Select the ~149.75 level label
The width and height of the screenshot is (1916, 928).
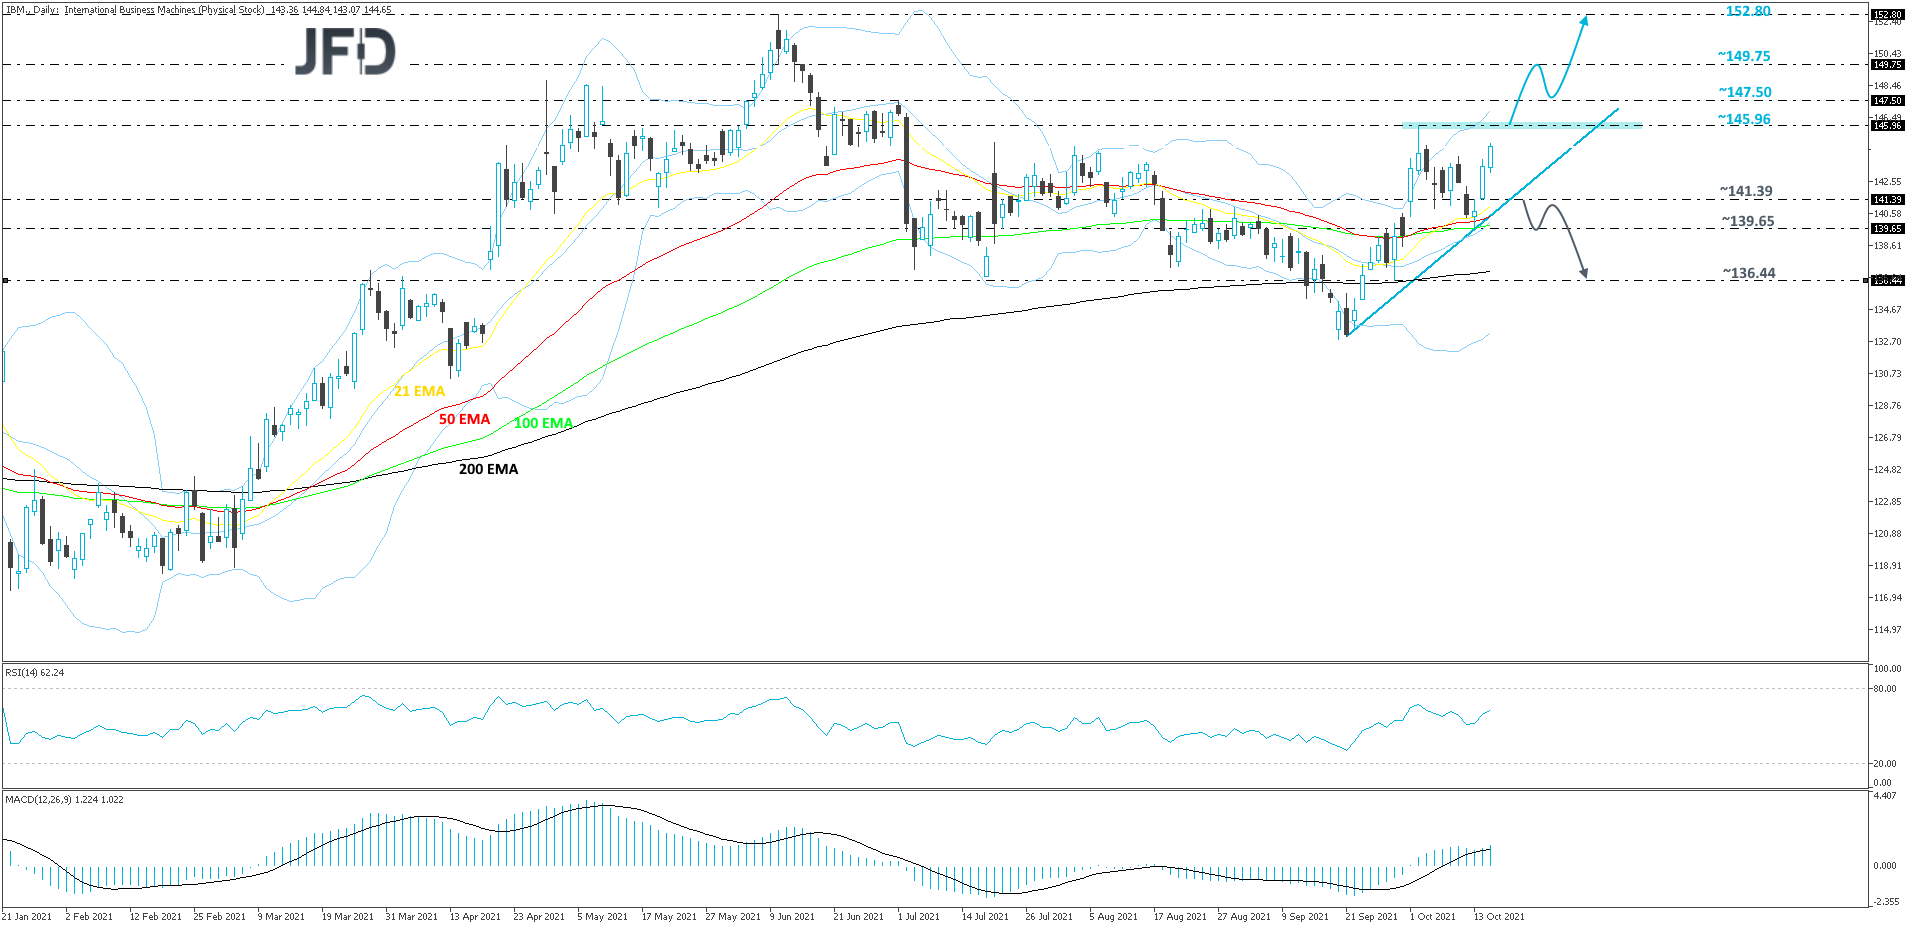1744,56
